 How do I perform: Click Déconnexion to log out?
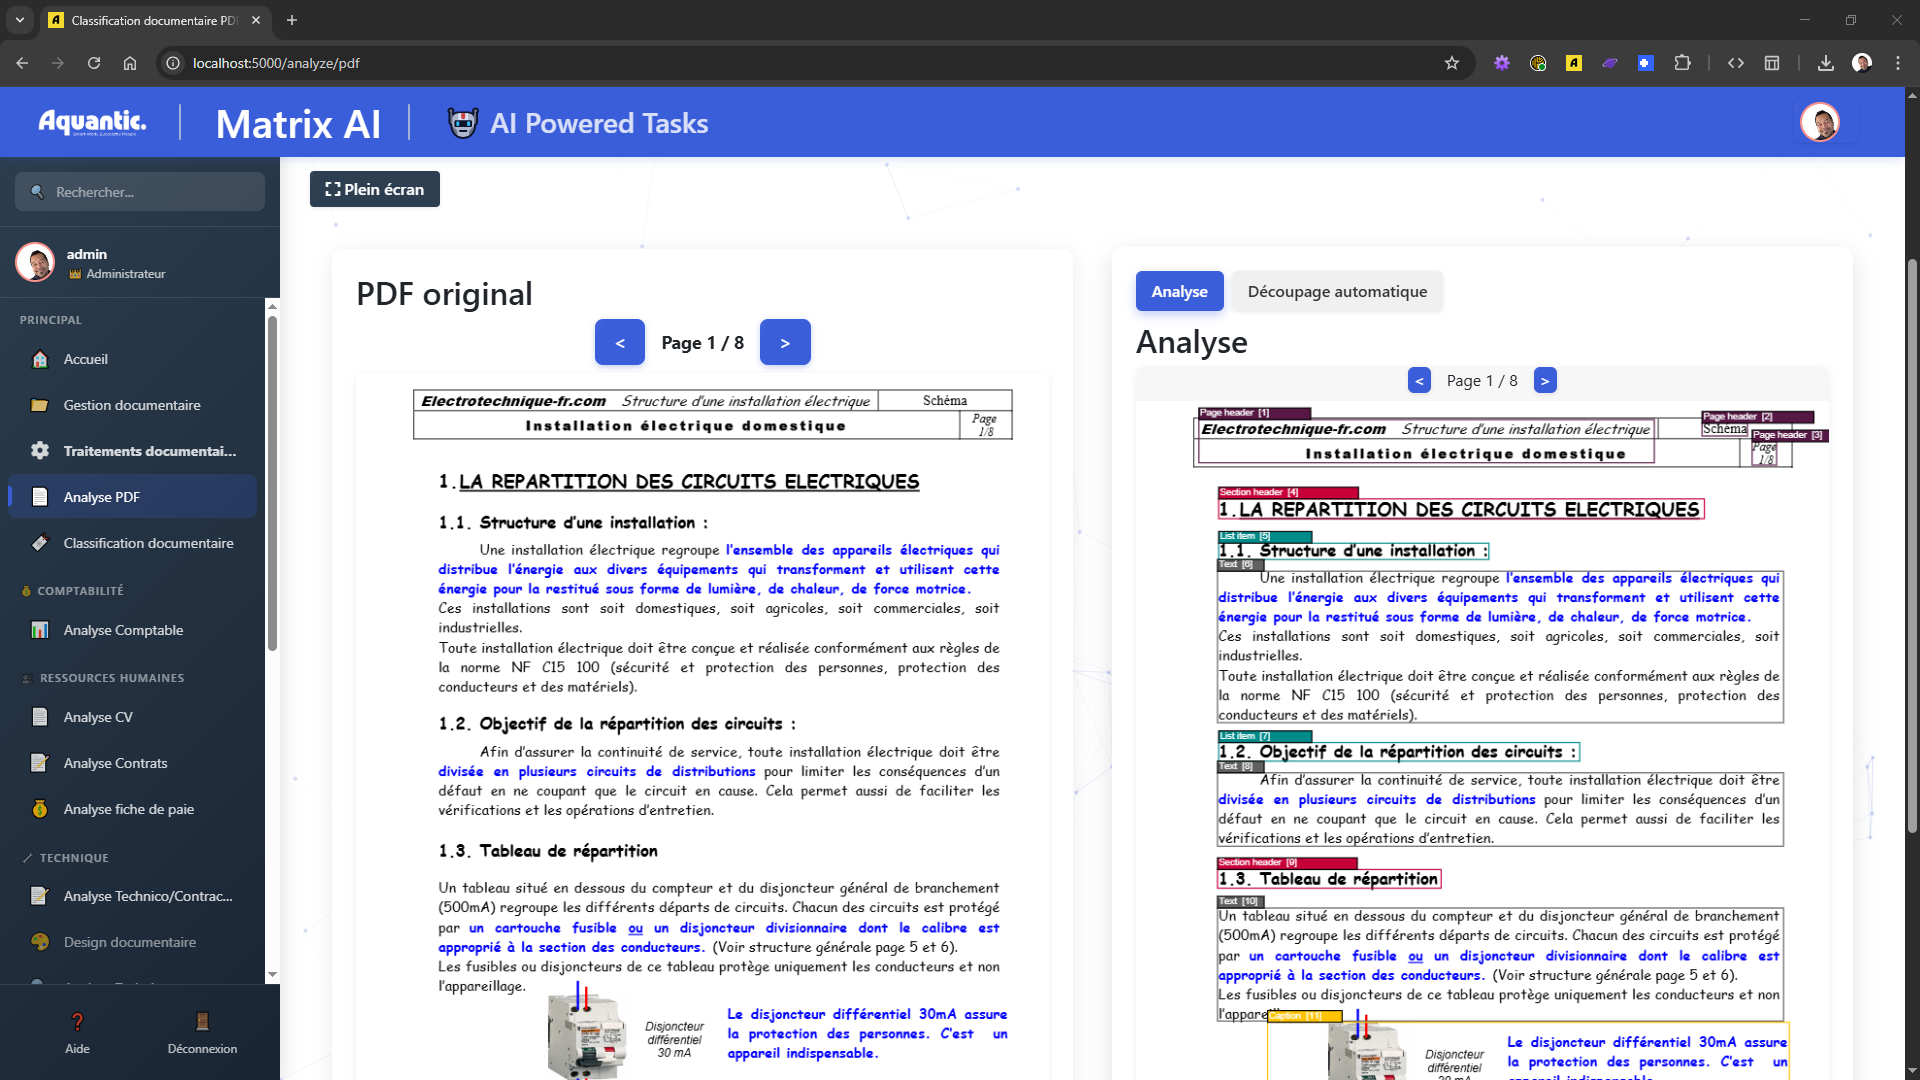(x=202, y=1032)
